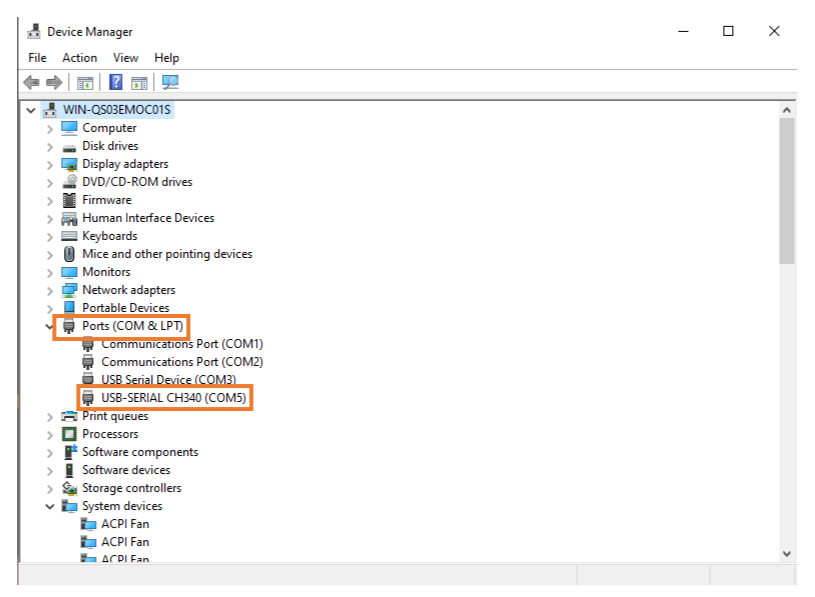Screen dimensions: 815x597
Task: Select Mice and other pointing devices label
Action: (x=167, y=254)
